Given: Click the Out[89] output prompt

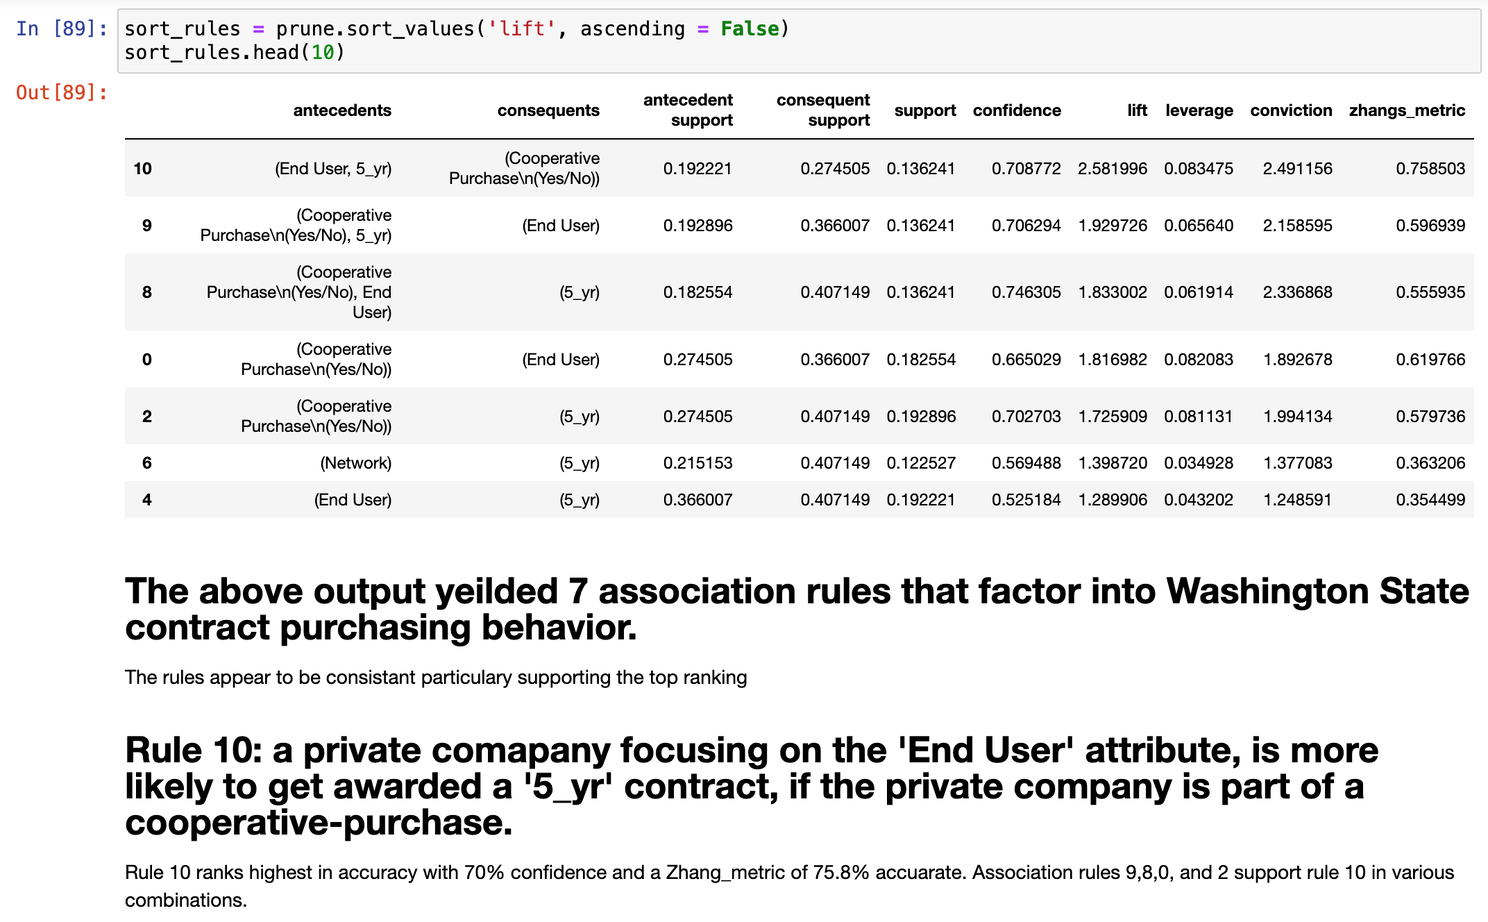Looking at the screenshot, I should [x=62, y=93].
